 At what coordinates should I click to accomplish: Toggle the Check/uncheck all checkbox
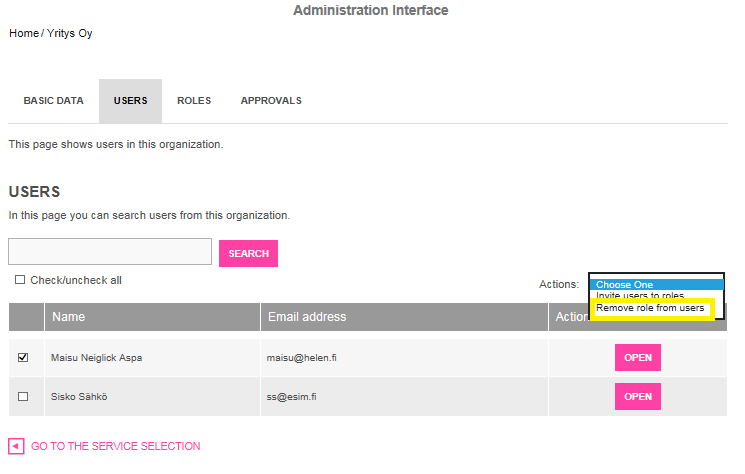coord(20,280)
